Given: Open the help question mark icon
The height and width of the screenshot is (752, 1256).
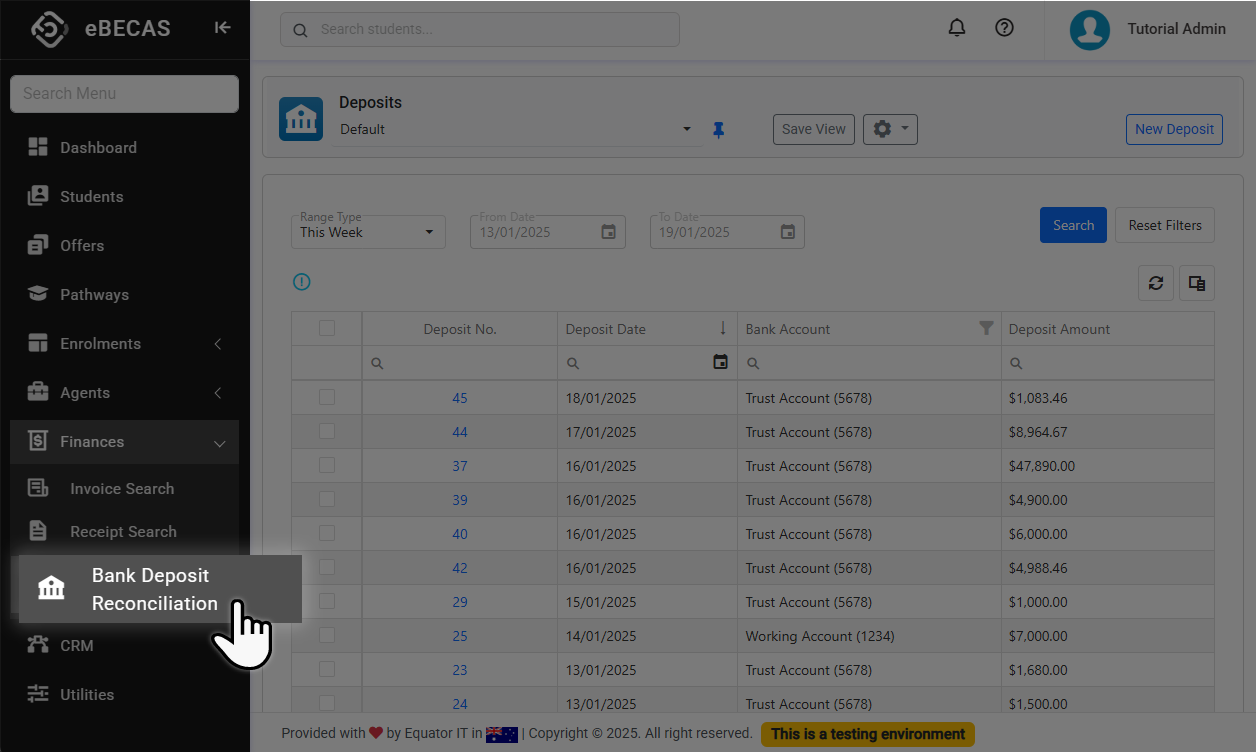Looking at the screenshot, I should point(1005,28).
